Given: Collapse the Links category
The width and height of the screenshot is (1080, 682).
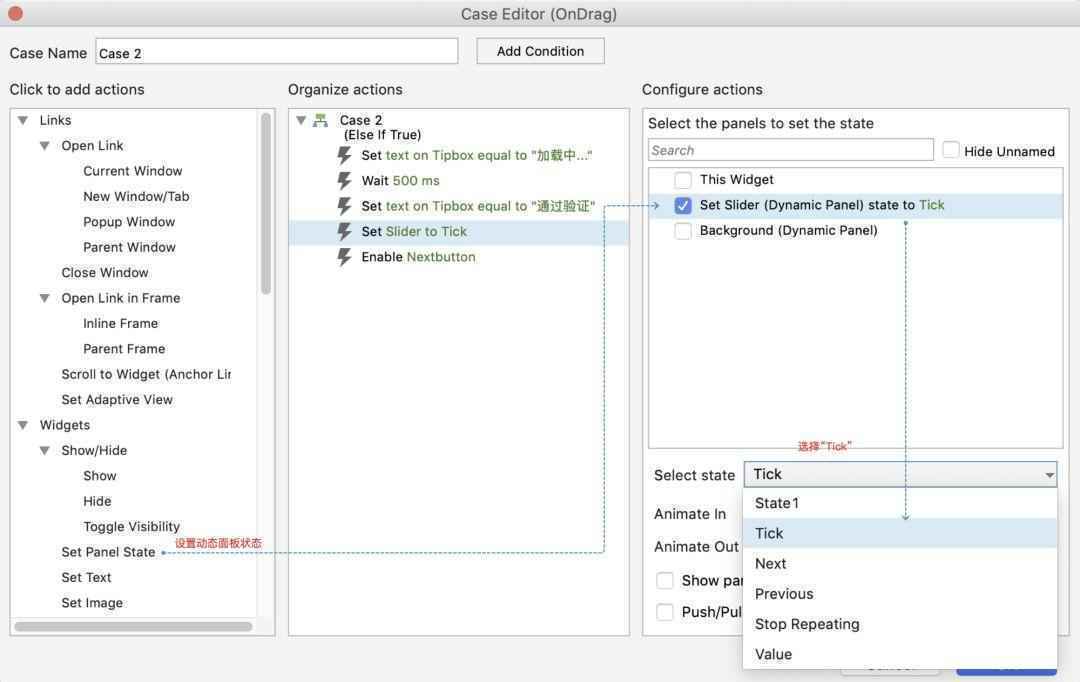Looking at the screenshot, I should [23, 121].
